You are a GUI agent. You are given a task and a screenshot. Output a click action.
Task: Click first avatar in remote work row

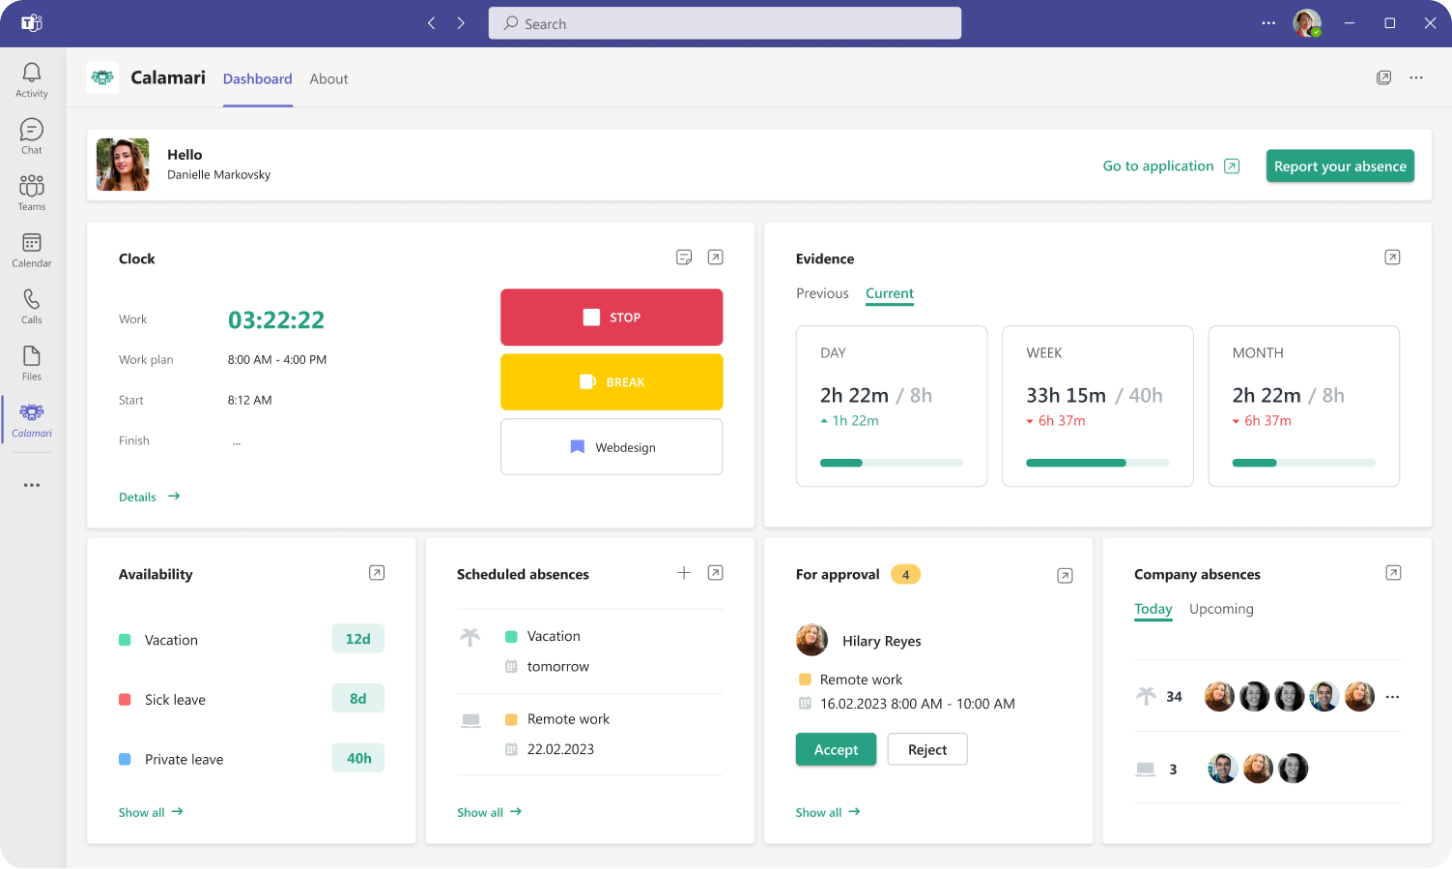pos(1223,768)
